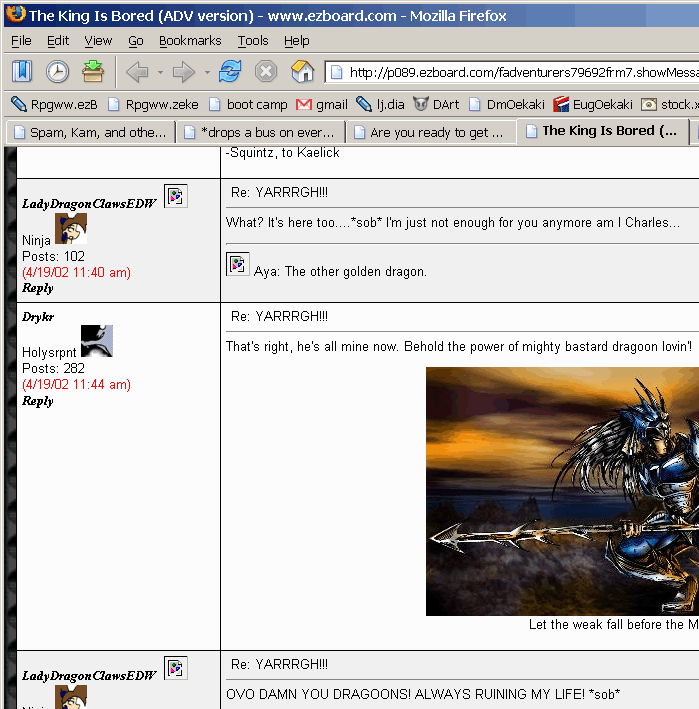Click the Firefox logo in title bar
This screenshot has width=699, height=709.
(x=16, y=14)
